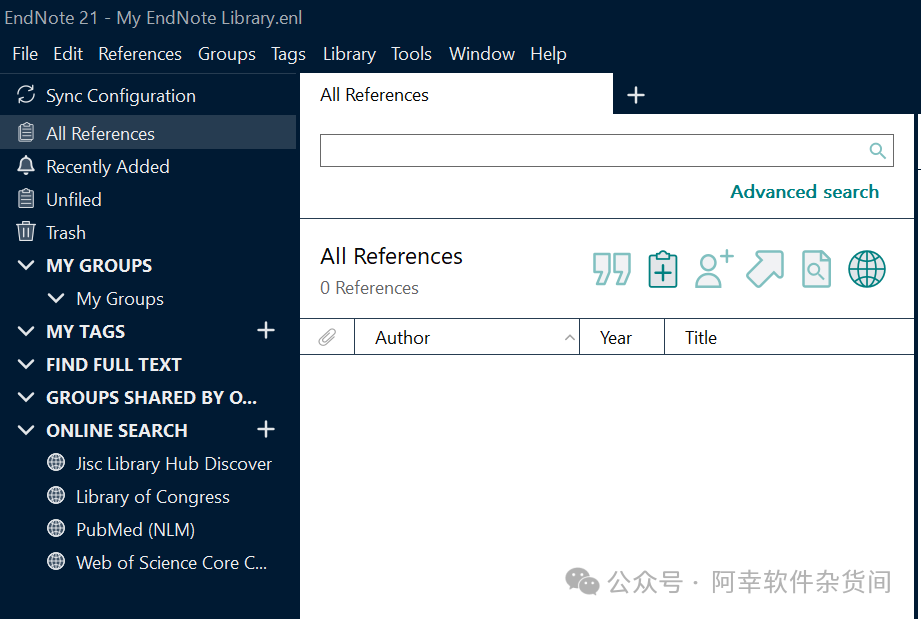
Task: Collapse the MY TAGS section
Action: tap(26, 331)
